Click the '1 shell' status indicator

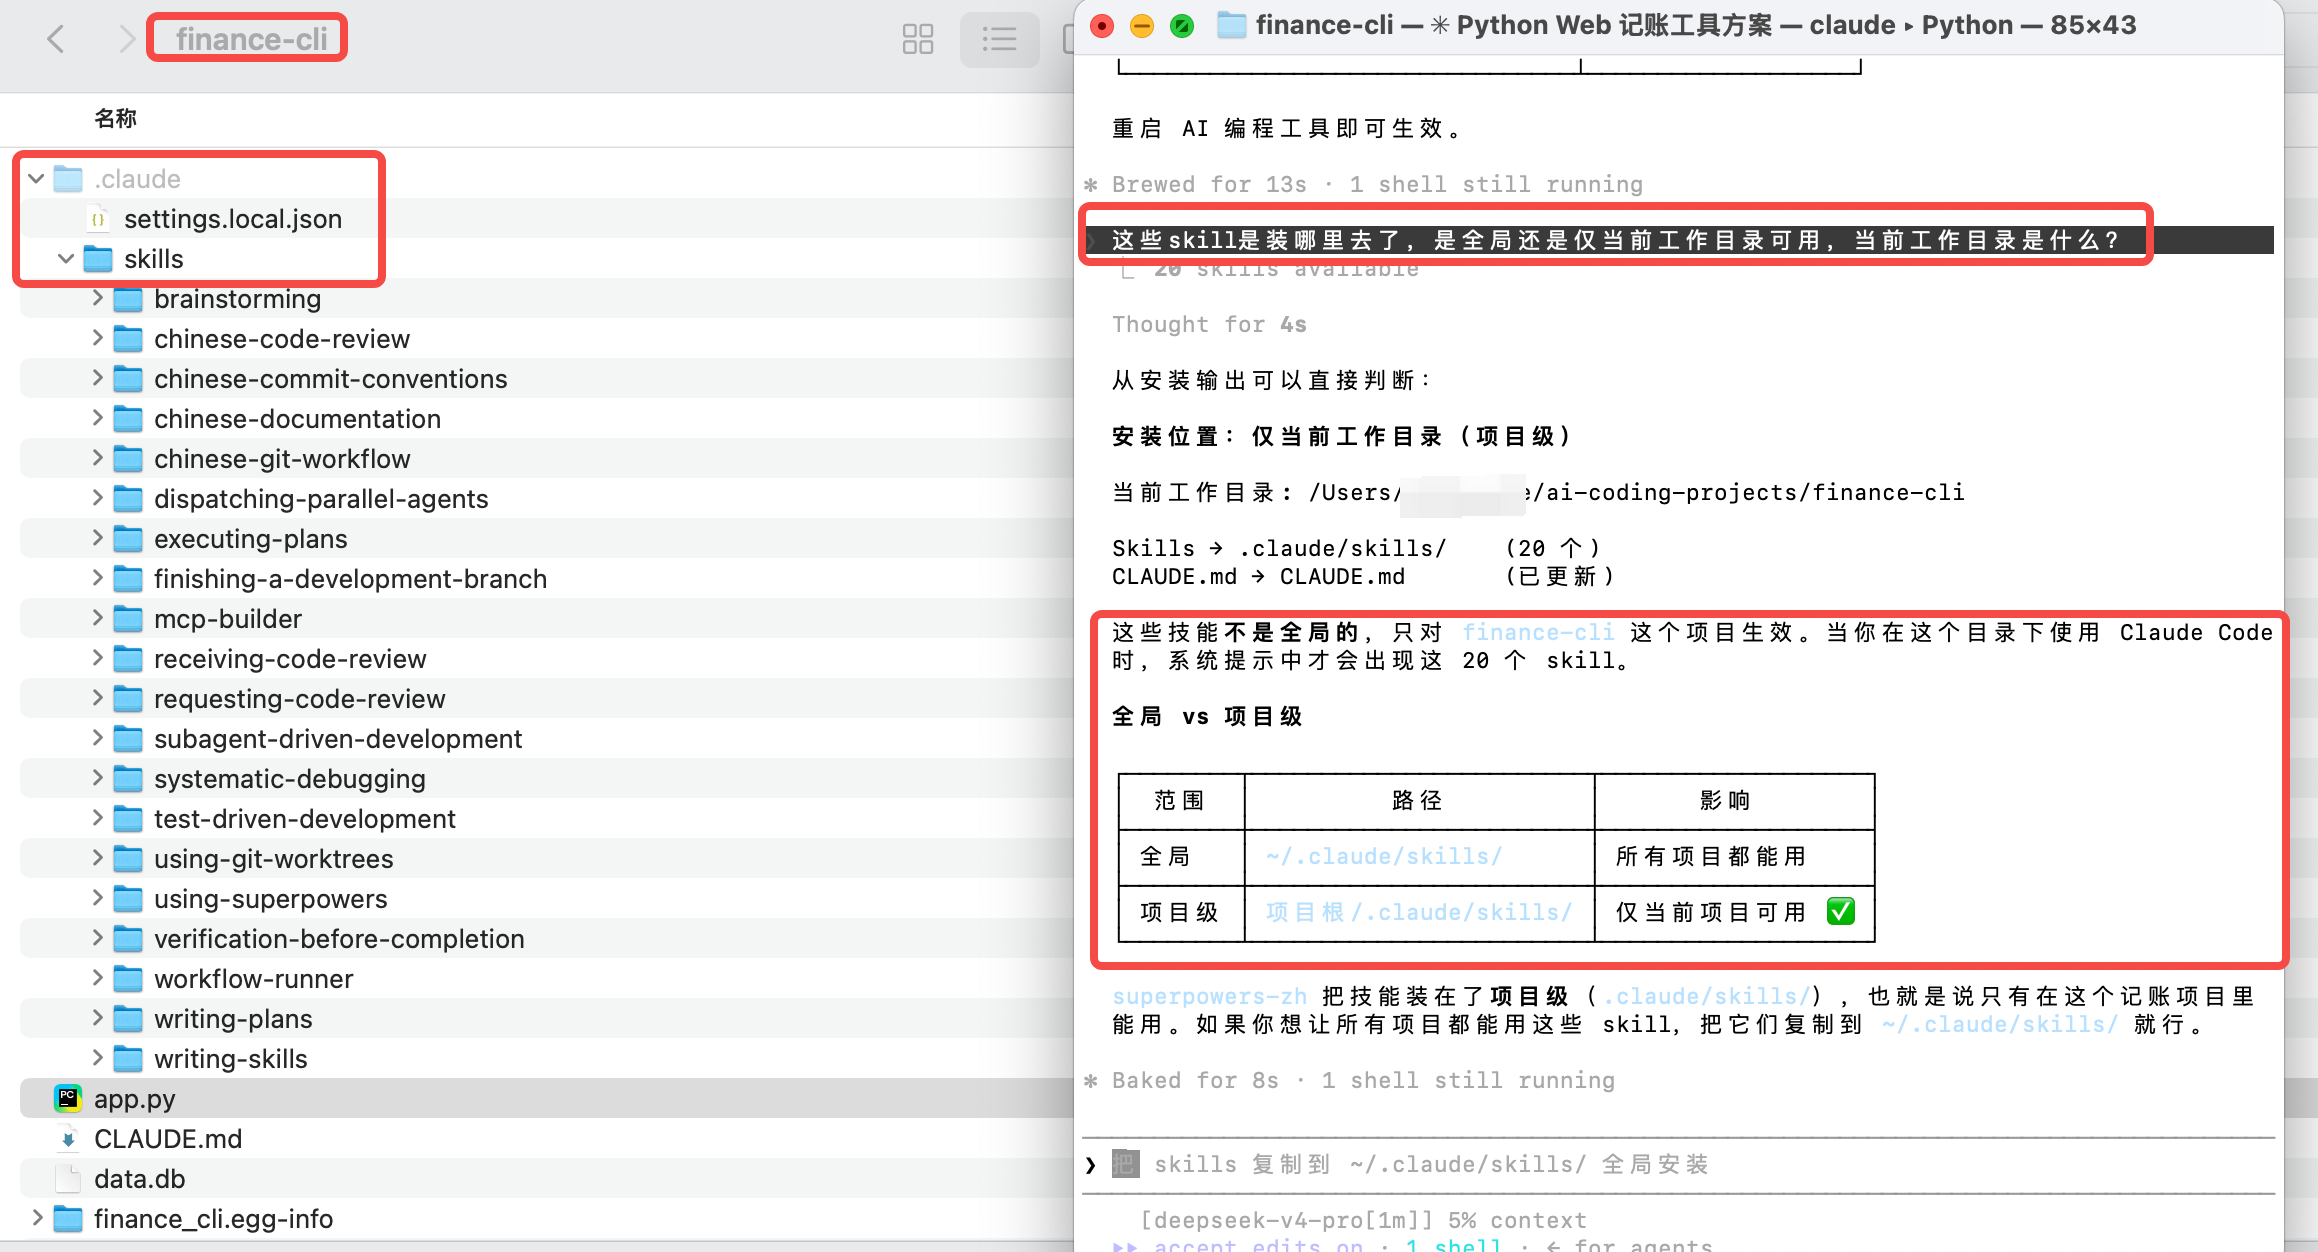(1453, 1245)
